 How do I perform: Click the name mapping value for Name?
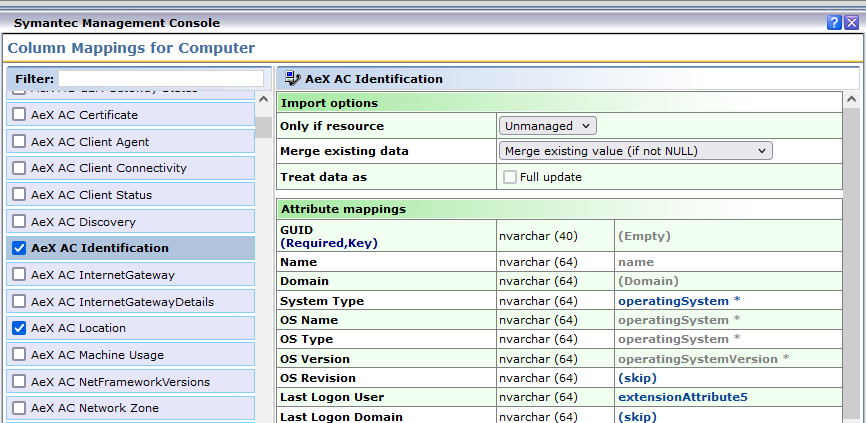(636, 262)
